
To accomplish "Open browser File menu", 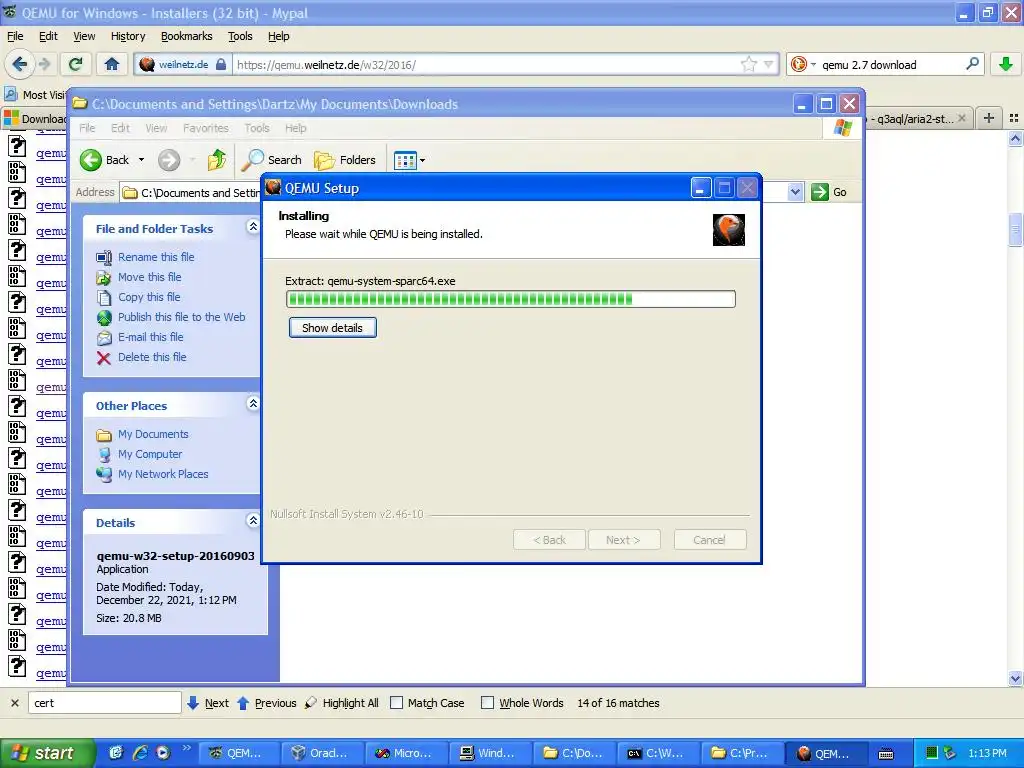I will point(15,36).
